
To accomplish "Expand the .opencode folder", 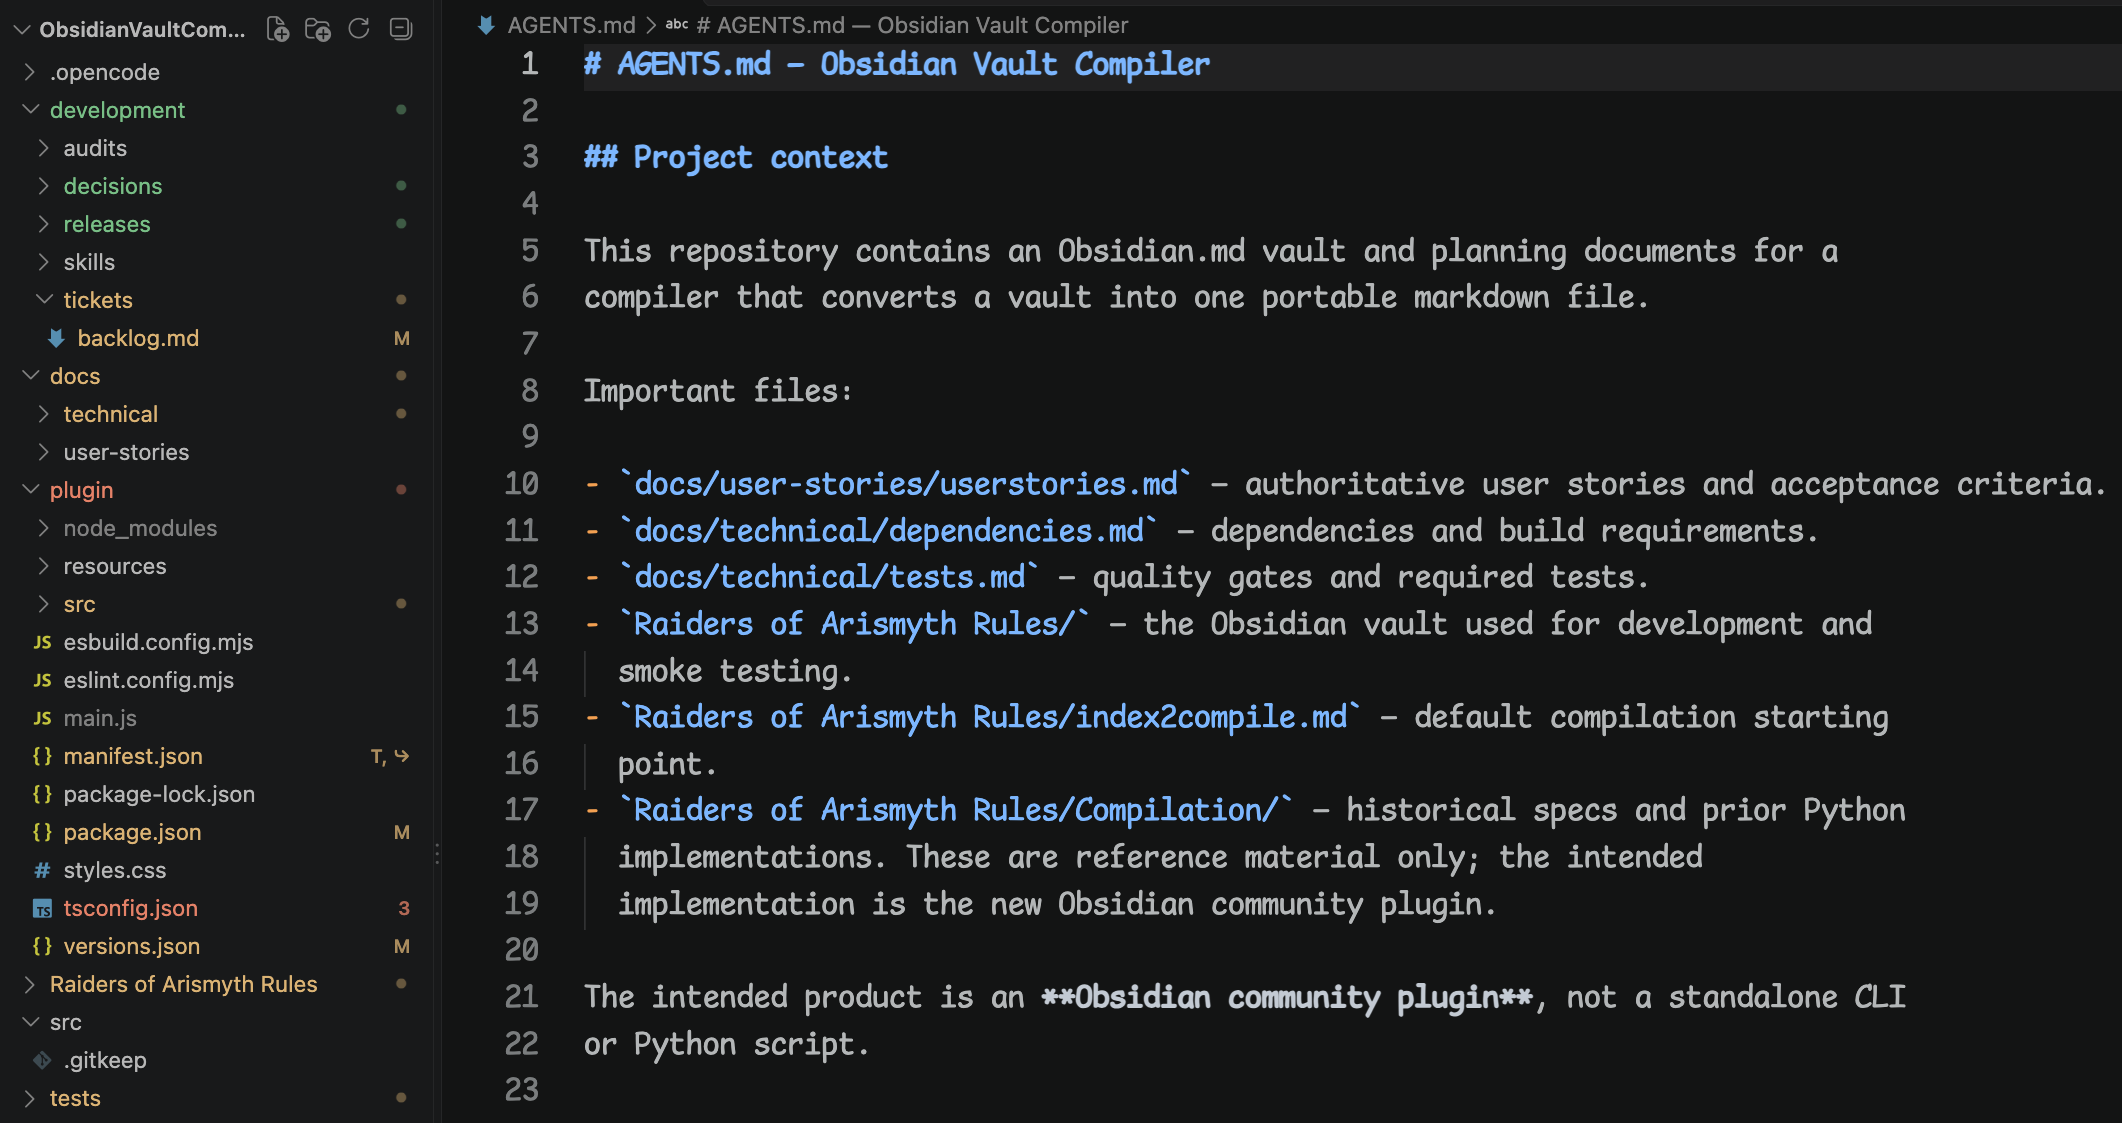I will point(30,72).
